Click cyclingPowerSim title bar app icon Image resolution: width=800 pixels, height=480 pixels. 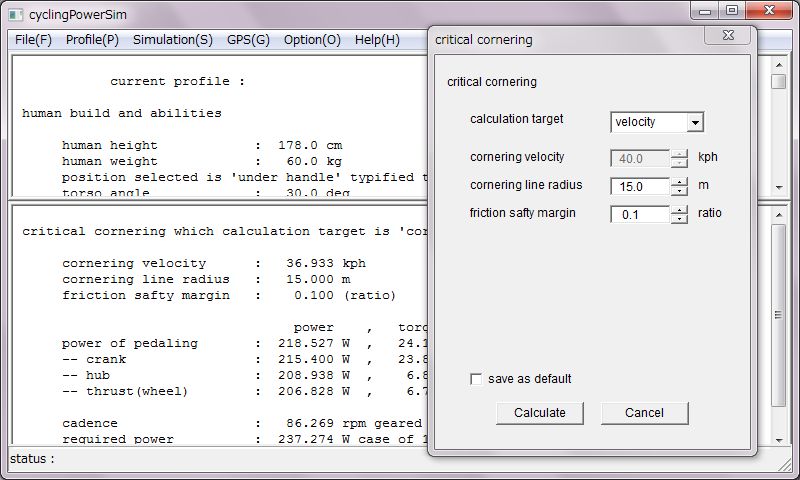[16, 15]
